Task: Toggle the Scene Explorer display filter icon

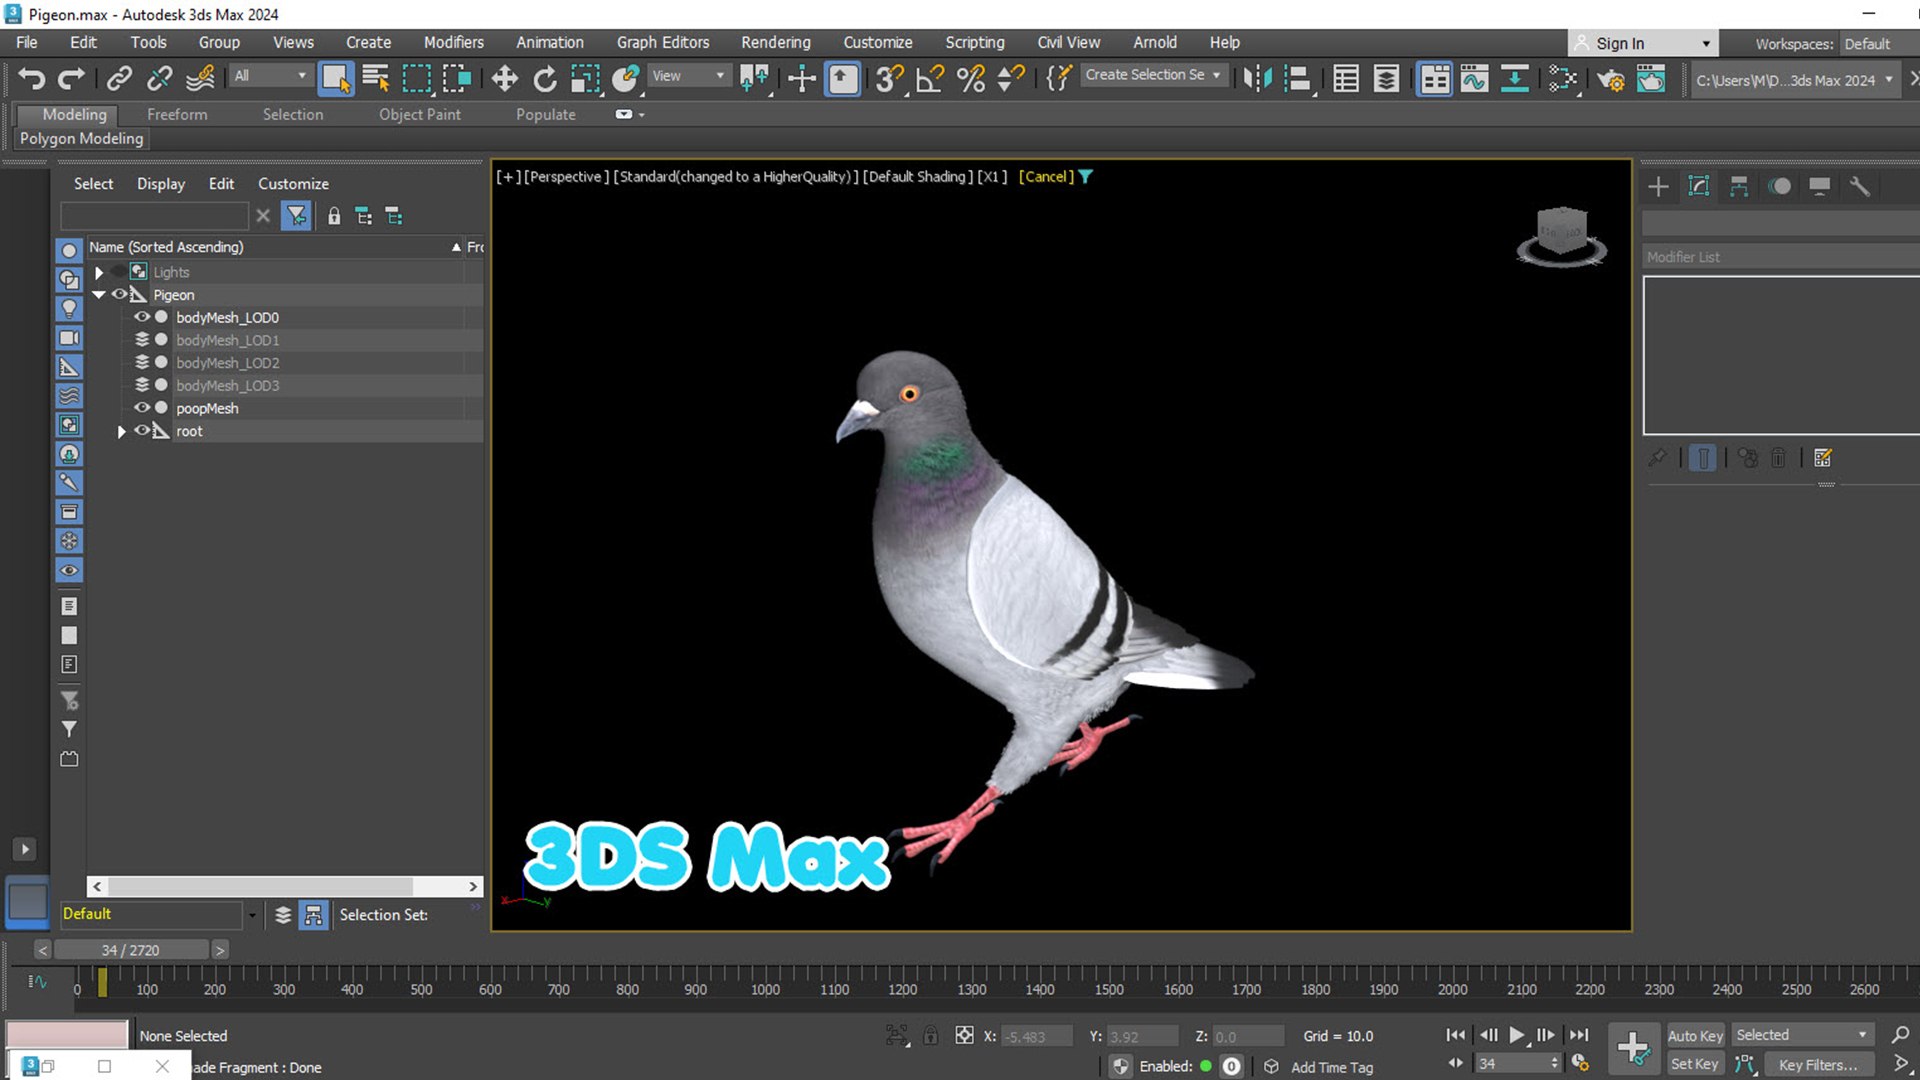Action: (x=296, y=216)
